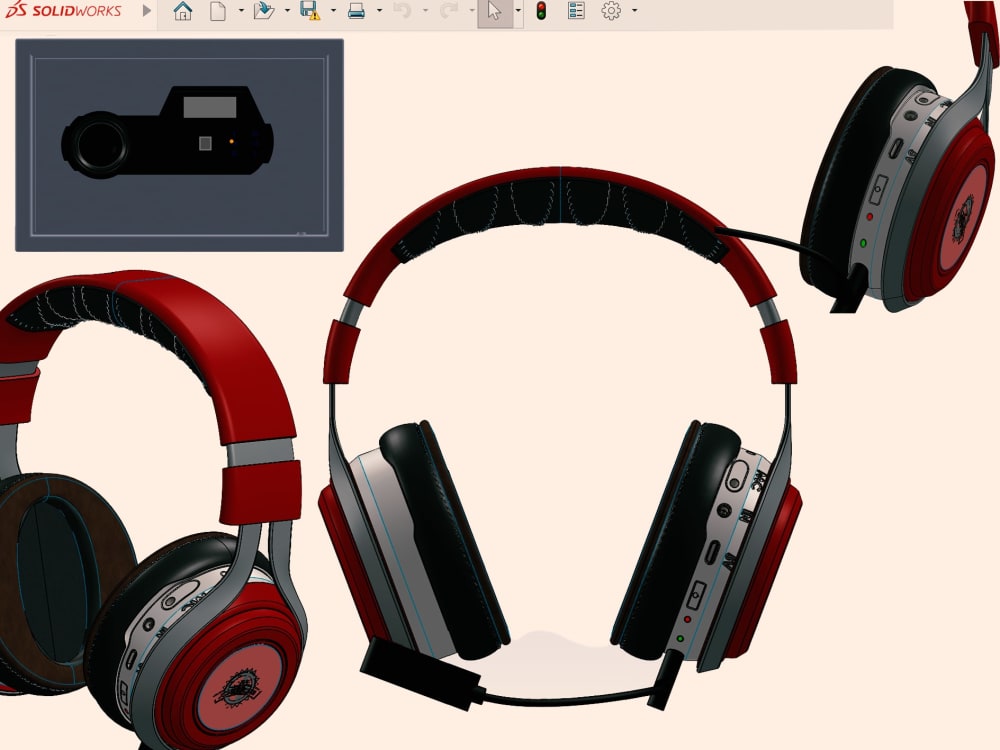
Task: Save the document with warning badge
Action: tap(310, 11)
